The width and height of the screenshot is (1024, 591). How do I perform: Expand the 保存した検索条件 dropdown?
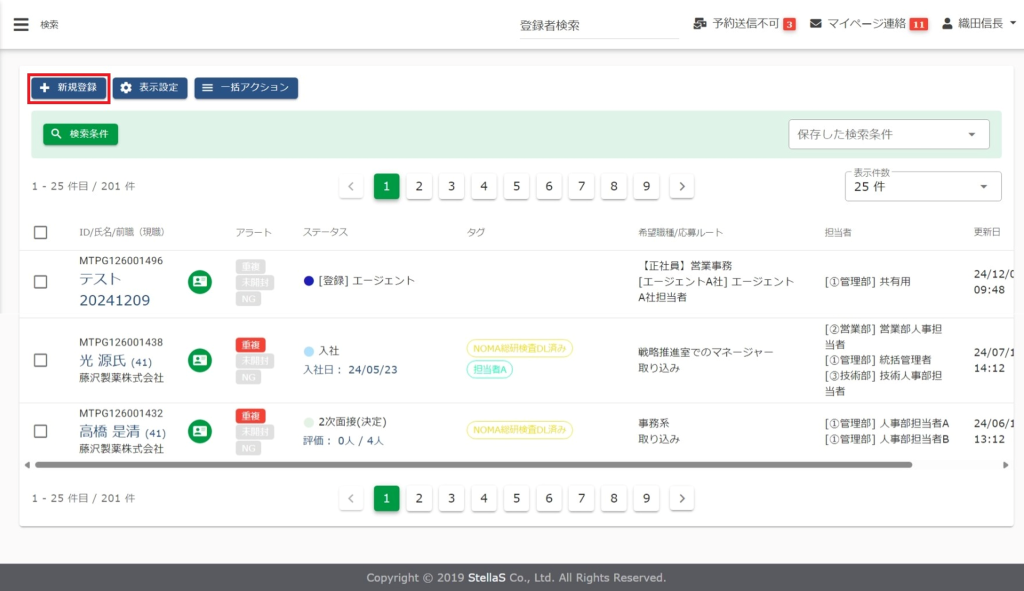(x=888, y=134)
